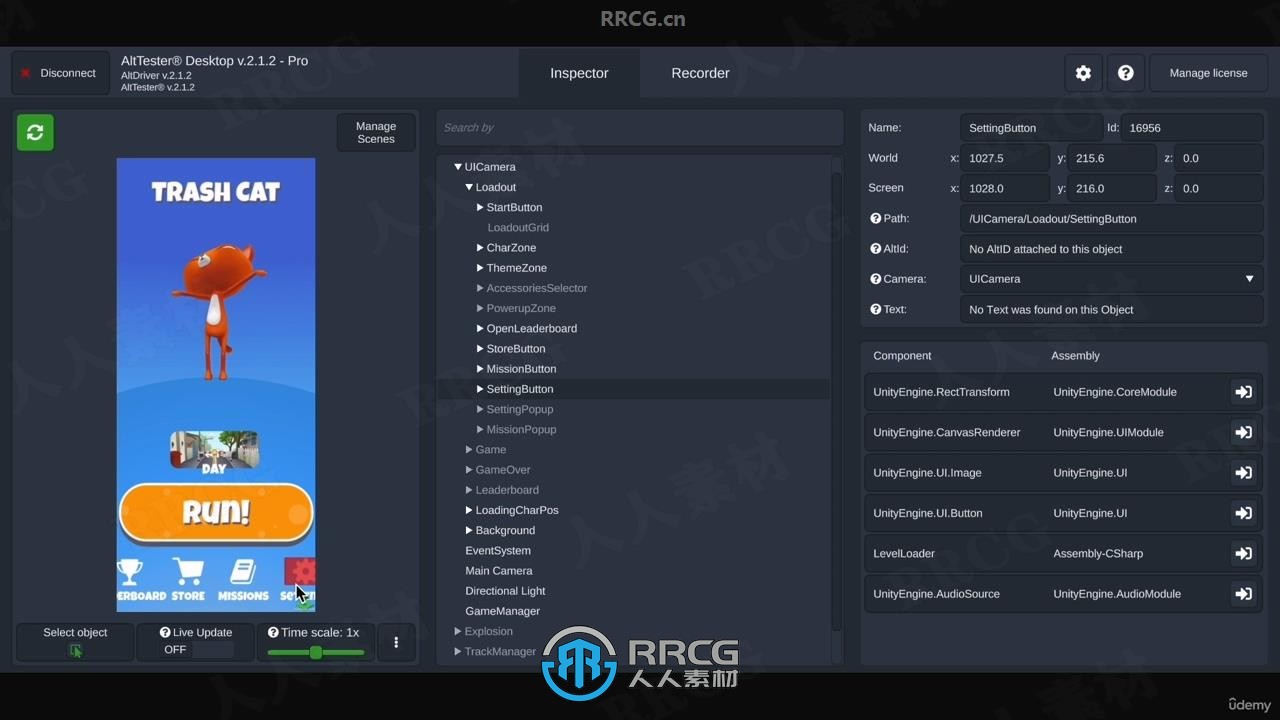Collapse the UICamera tree node

pyautogui.click(x=458, y=167)
